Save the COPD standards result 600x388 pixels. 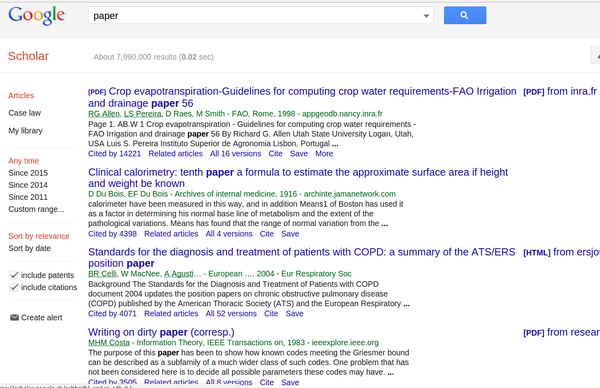pos(295,313)
